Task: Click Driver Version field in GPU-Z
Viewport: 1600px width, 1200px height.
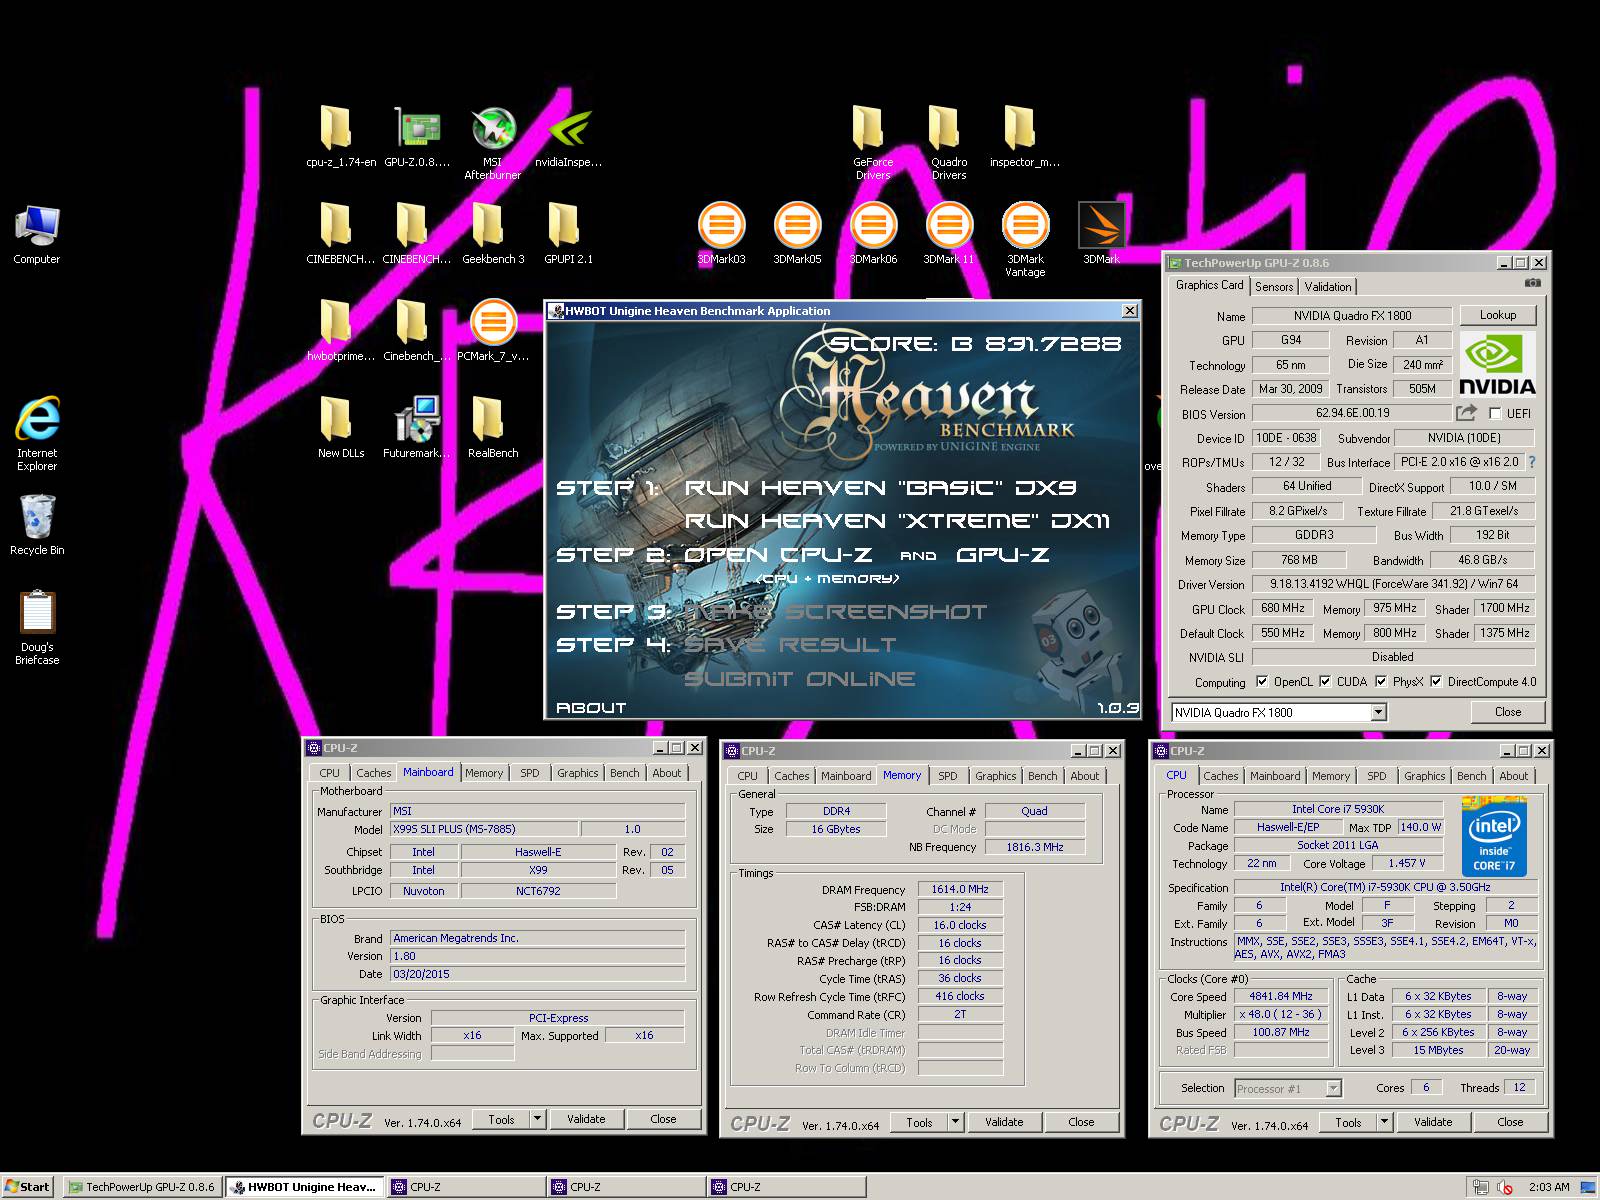Action: click(x=1393, y=584)
